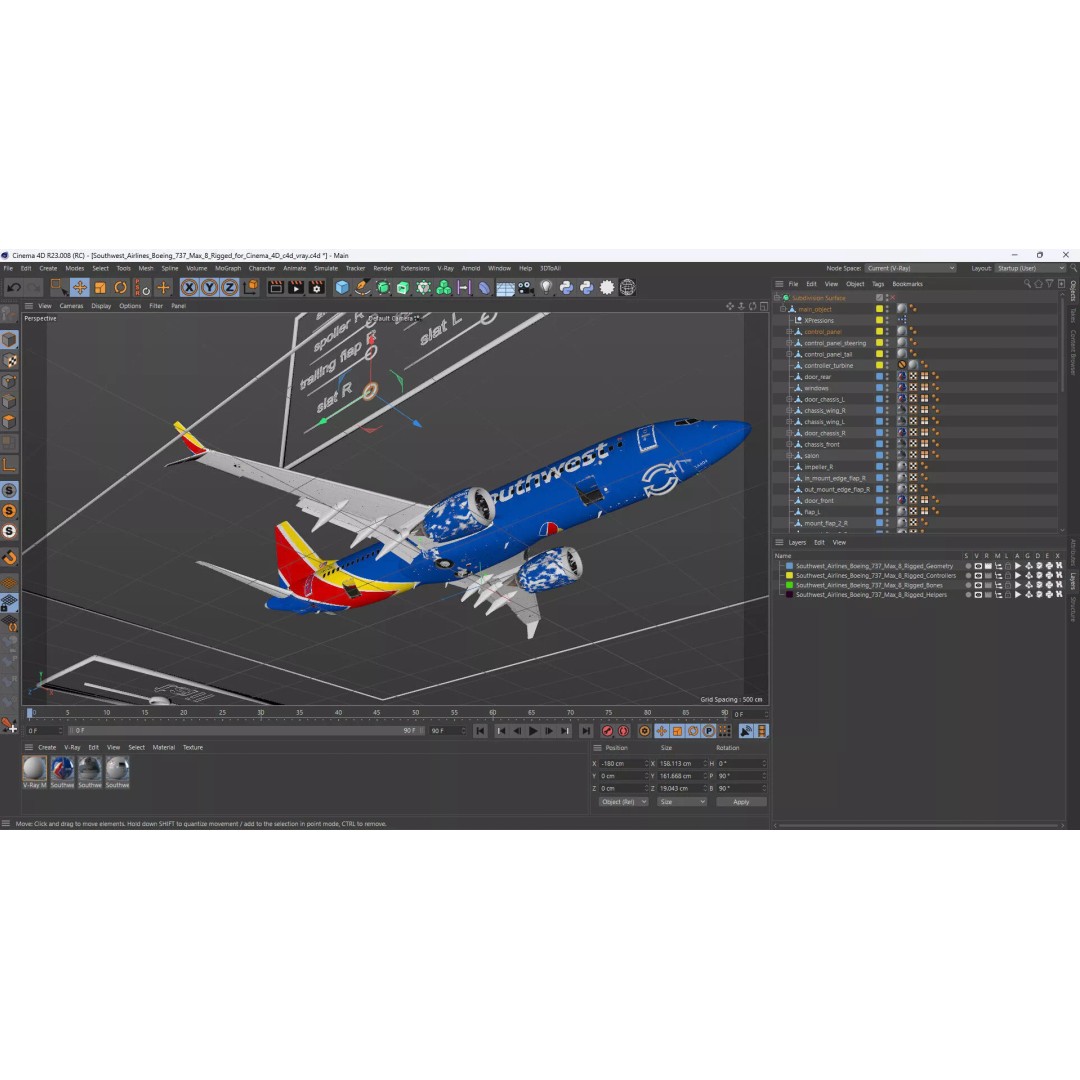Screen dimensions: 1080x1080
Task: Open MoGraph Cloner tools
Action: click(x=444, y=287)
